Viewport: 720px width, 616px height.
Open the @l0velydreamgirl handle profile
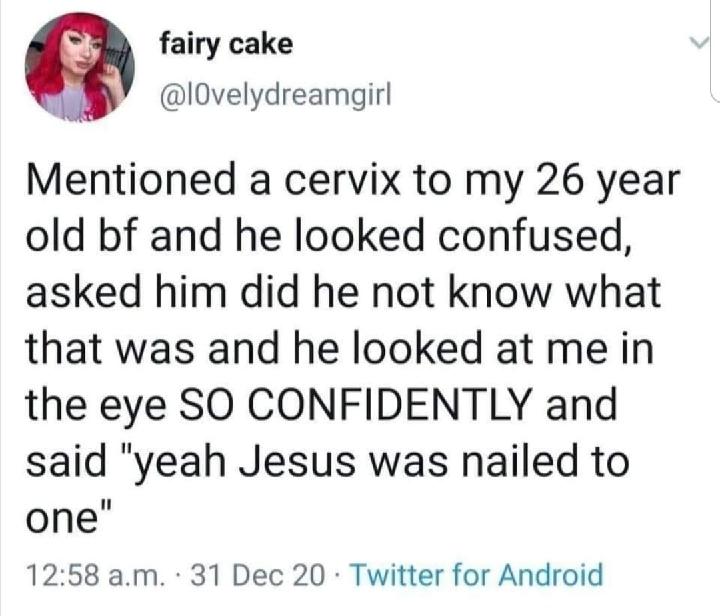pos(275,95)
